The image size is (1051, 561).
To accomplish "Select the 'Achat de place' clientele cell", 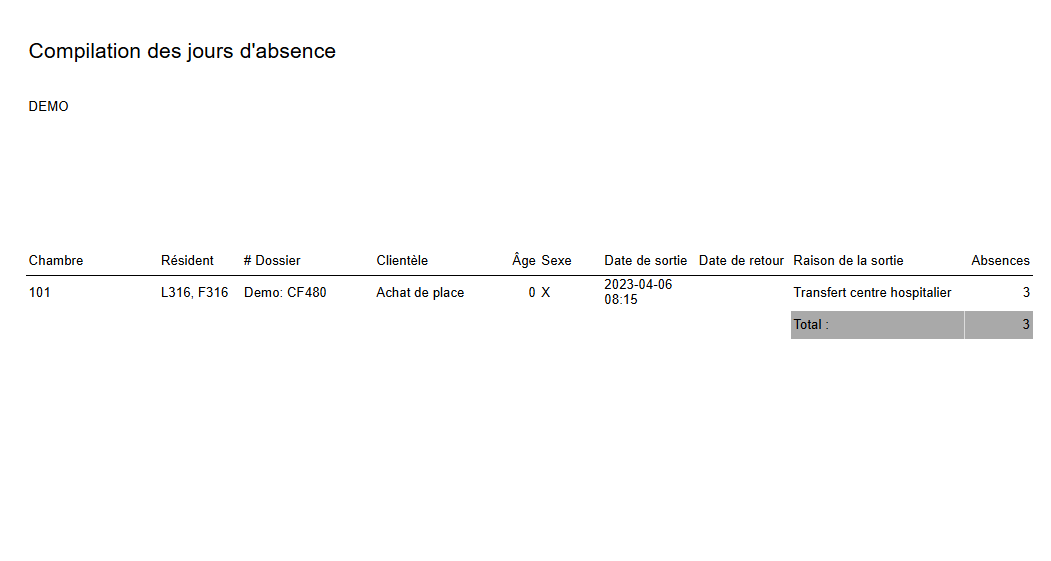I will pyautogui.click(x=420, y=293).
